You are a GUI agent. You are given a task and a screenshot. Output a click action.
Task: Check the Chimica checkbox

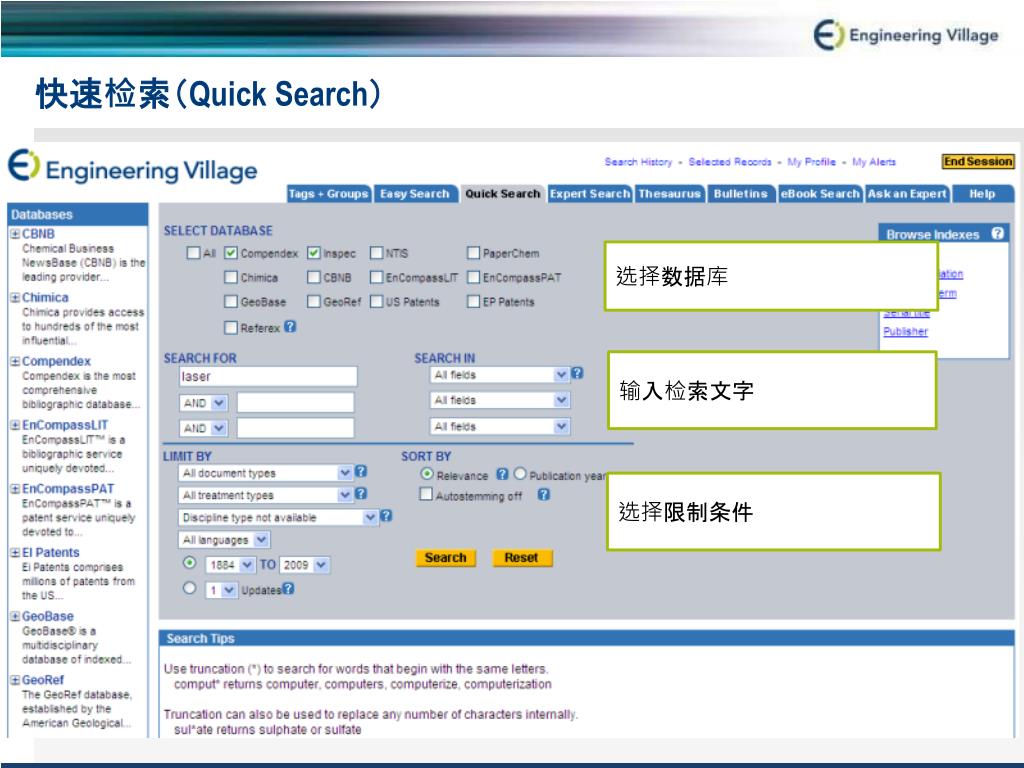231,277
